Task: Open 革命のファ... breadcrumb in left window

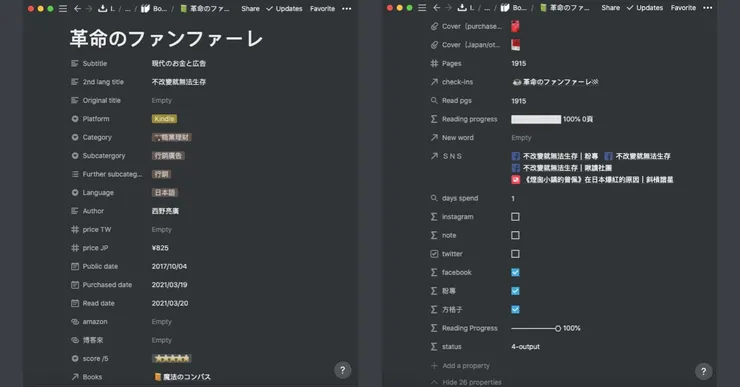Action: pyautogui.click(x=205, y=8)
